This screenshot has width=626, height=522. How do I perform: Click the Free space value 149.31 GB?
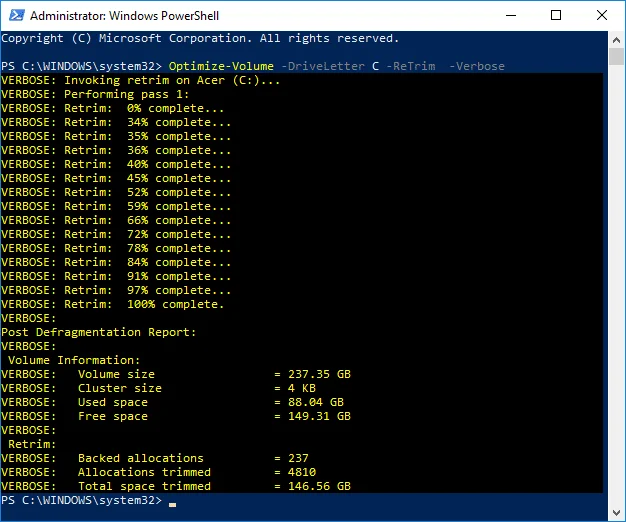(319, 416)
